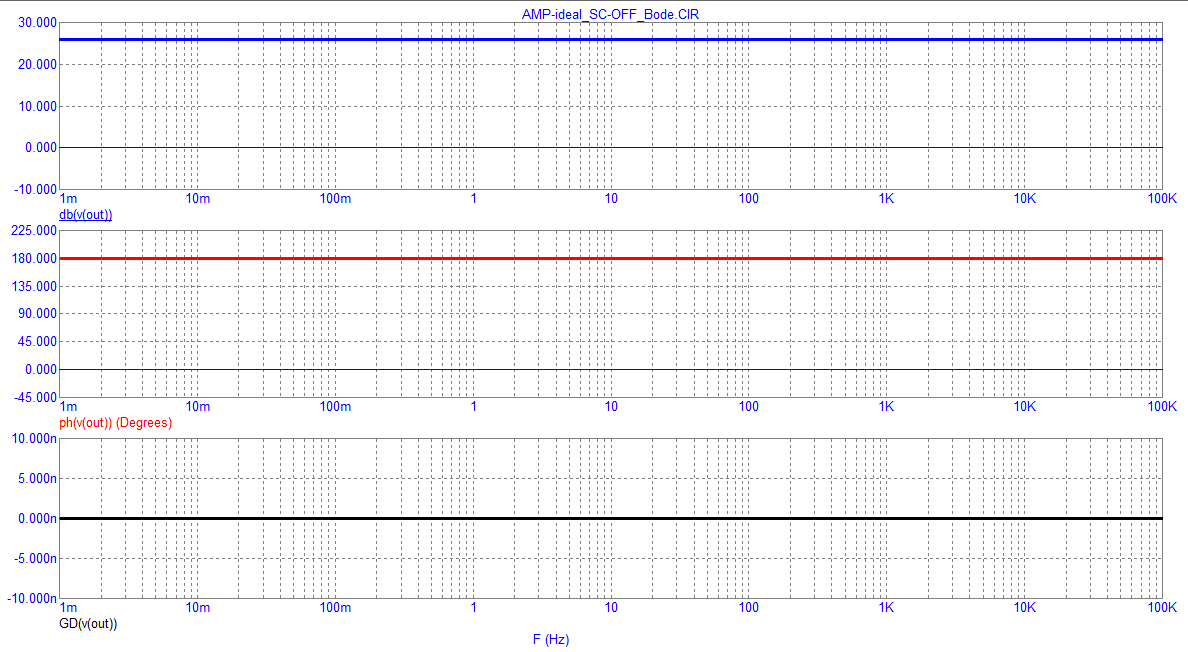Click the -45.000 phase axis value
1188x652 pixels.
[x=36, y=398]
